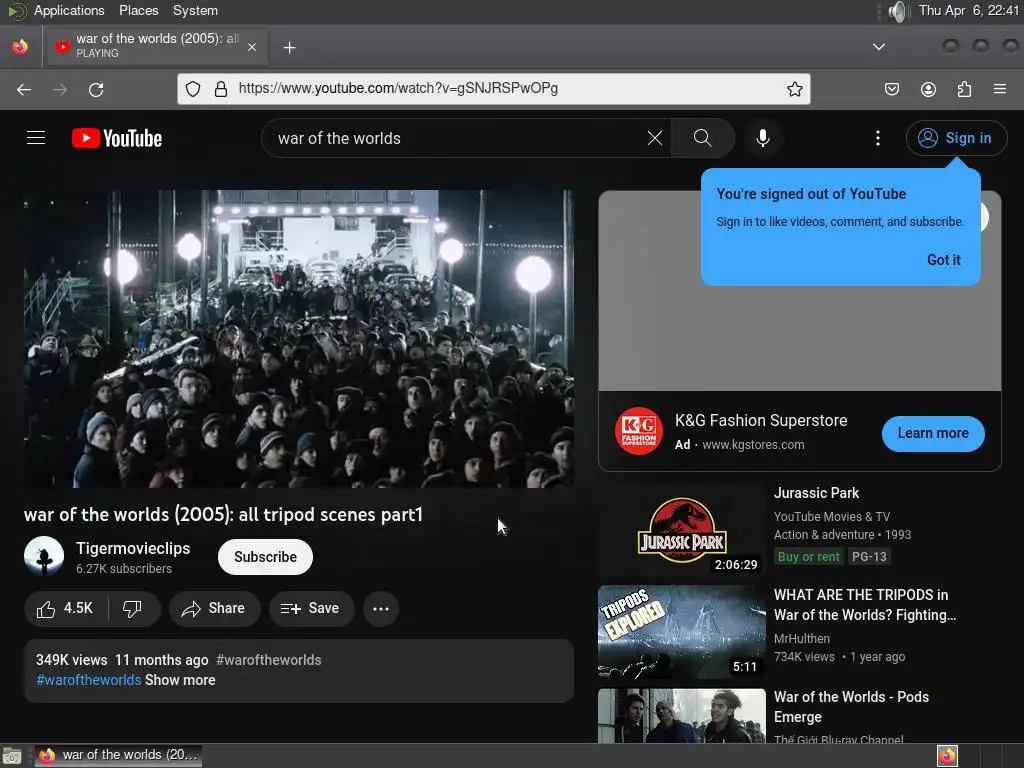The image size is (1024, 768).
Task: Click the MrHulthen channel name
Action: point(801,639)
